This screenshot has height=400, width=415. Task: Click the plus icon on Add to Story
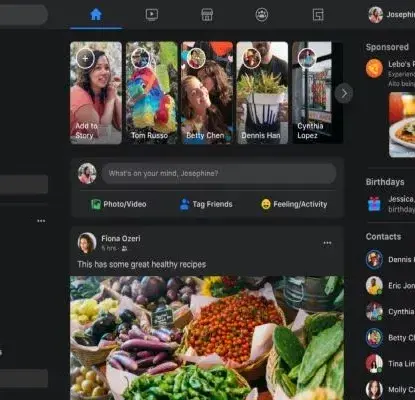click(x=85, y=58)
